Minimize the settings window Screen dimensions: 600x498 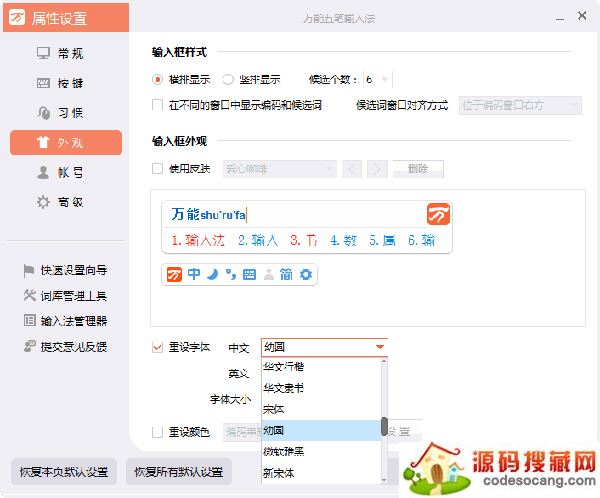(x=560, y=18)
